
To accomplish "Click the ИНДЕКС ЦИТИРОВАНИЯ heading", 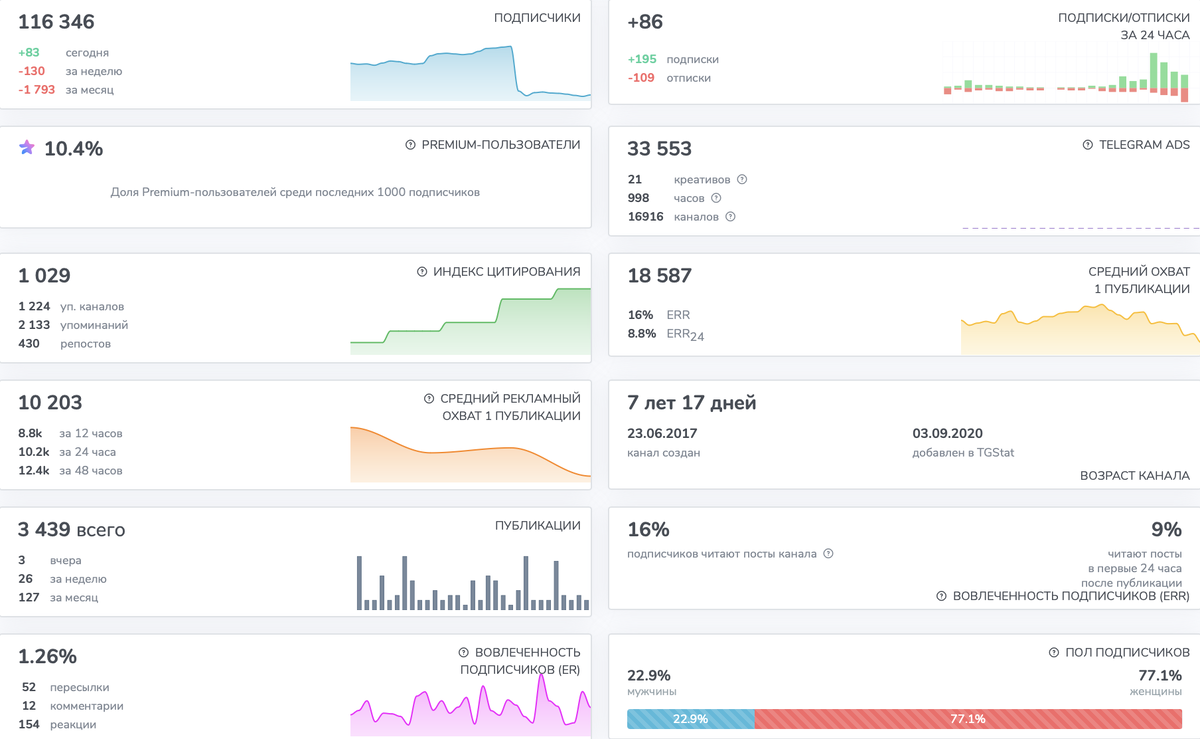I will tap(507, 272).
